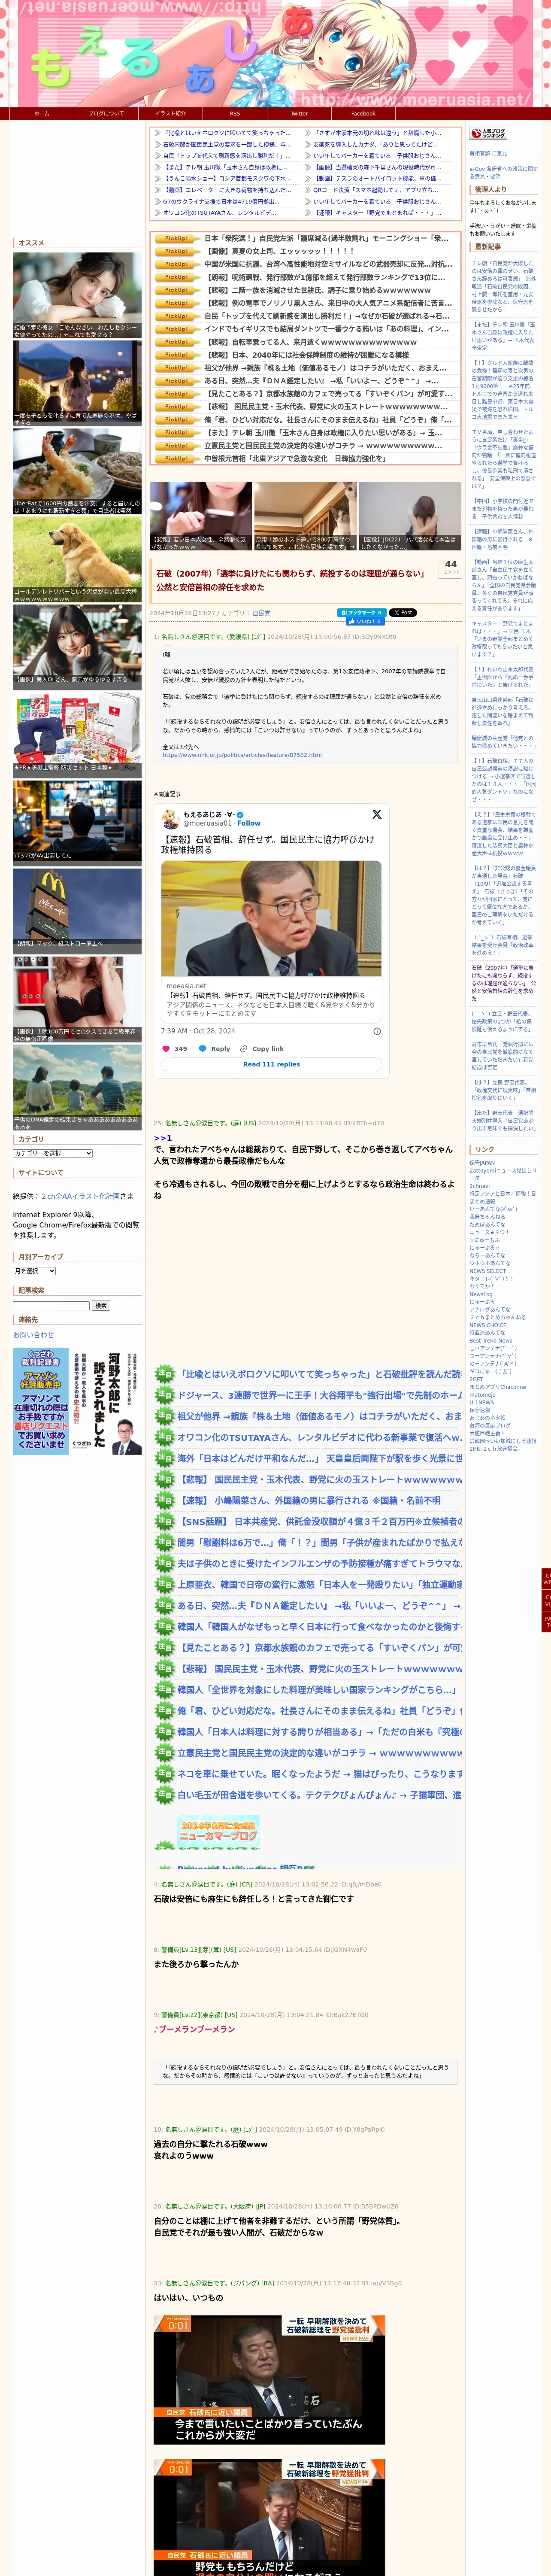The width and height of the screenshot is (551, 2576).
Task: Click the info icon on embedded tweet
Action: 377,1031
